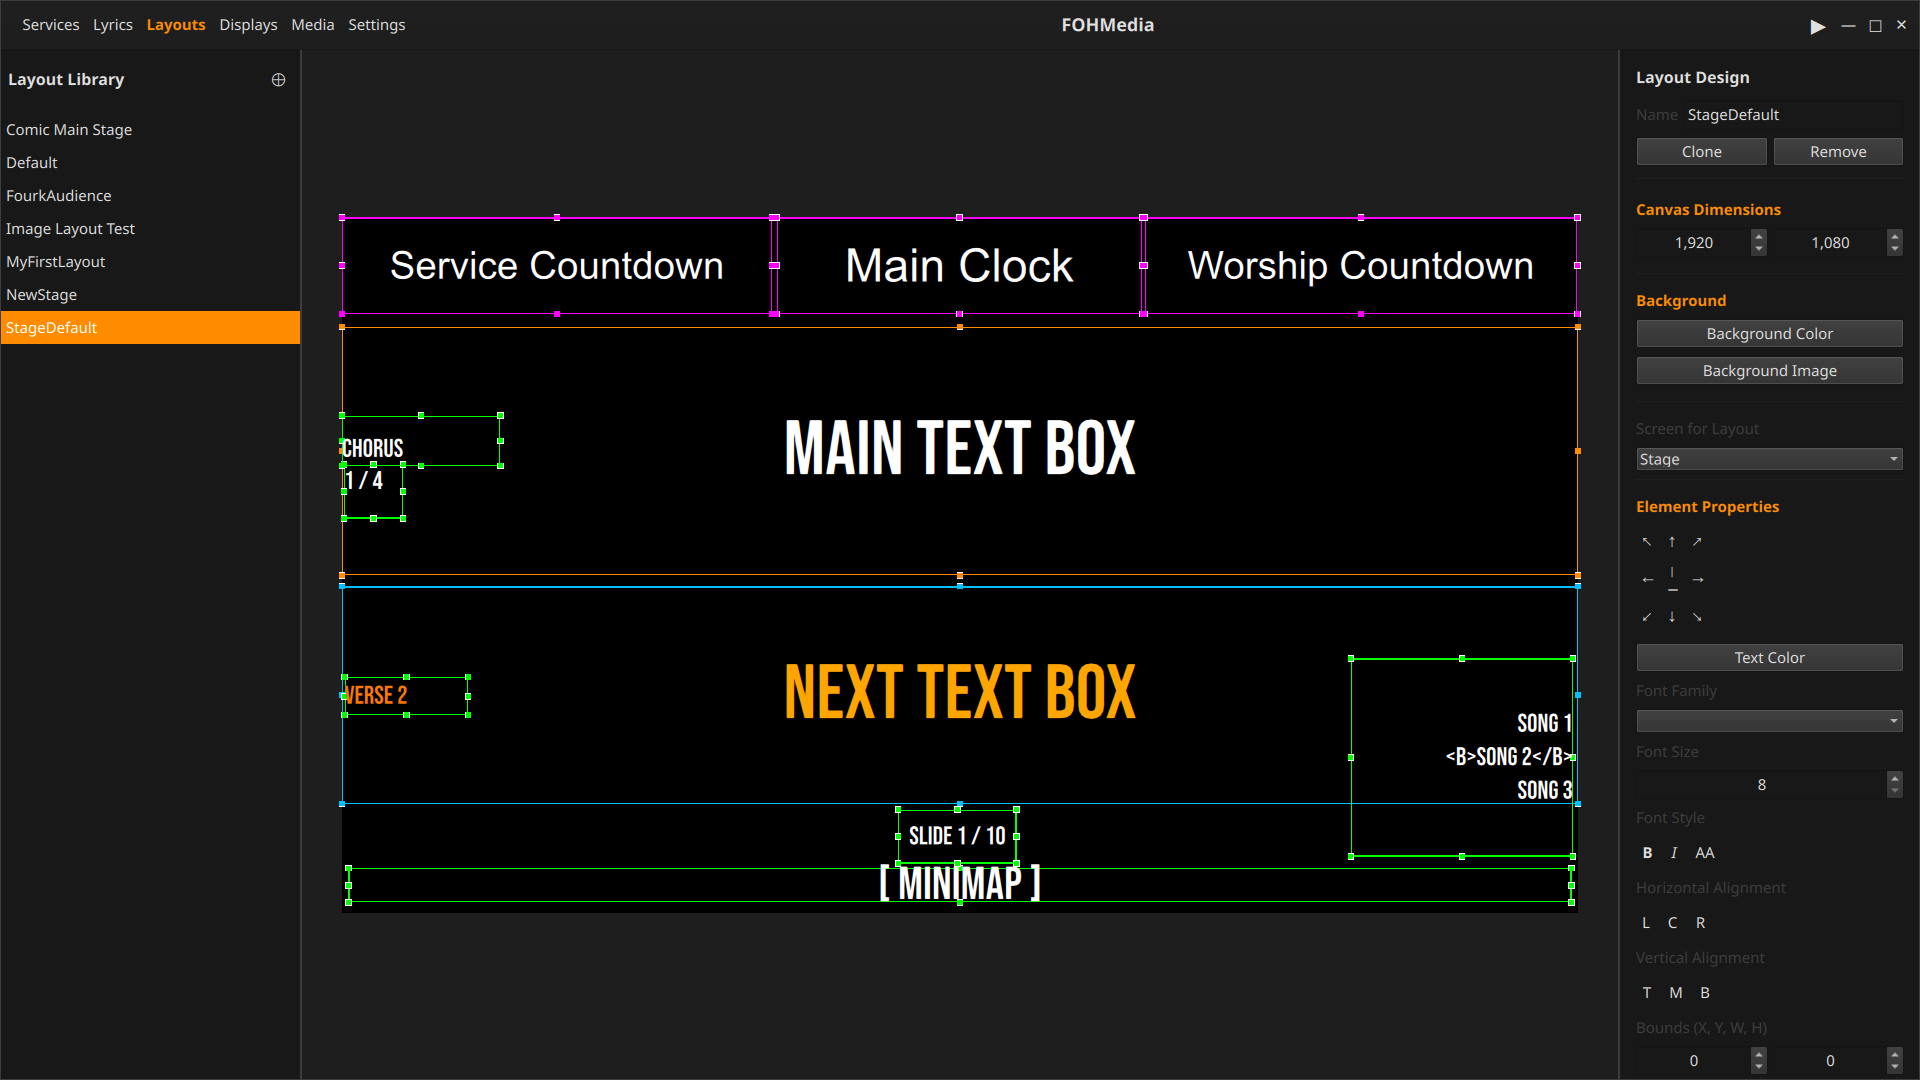
Task: Set horizontal alignment to left (L)
Action: click(x=1646, y=923)
